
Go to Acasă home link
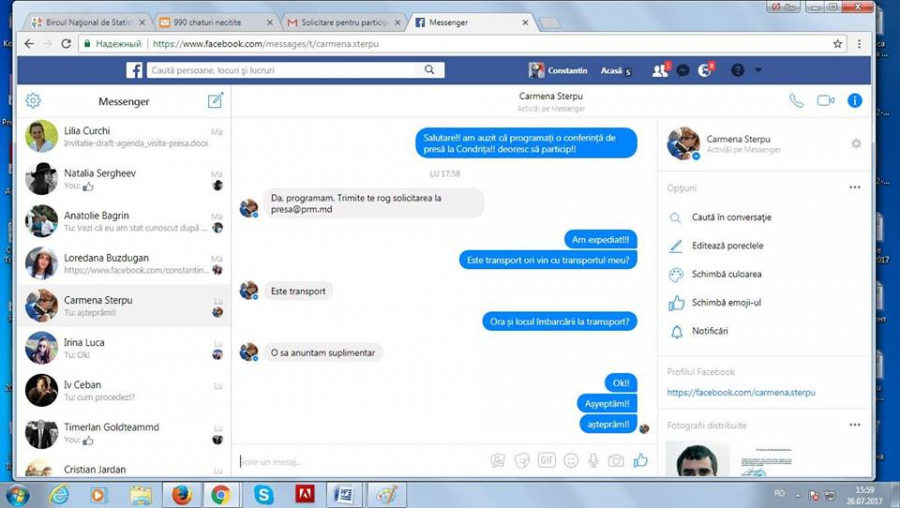(x=611, y=70)
